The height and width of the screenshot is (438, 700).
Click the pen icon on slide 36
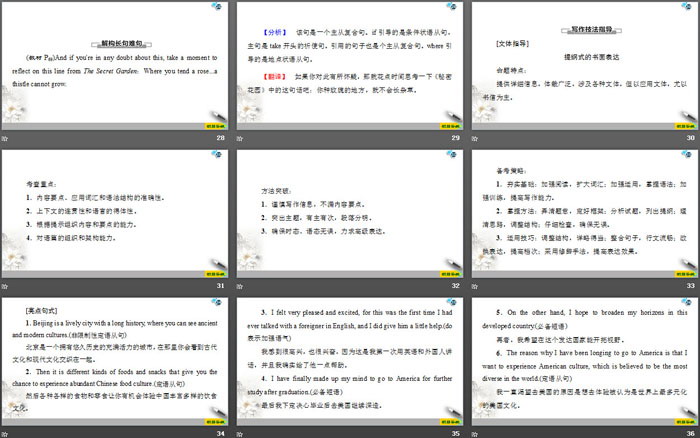(x=688, y=412)
